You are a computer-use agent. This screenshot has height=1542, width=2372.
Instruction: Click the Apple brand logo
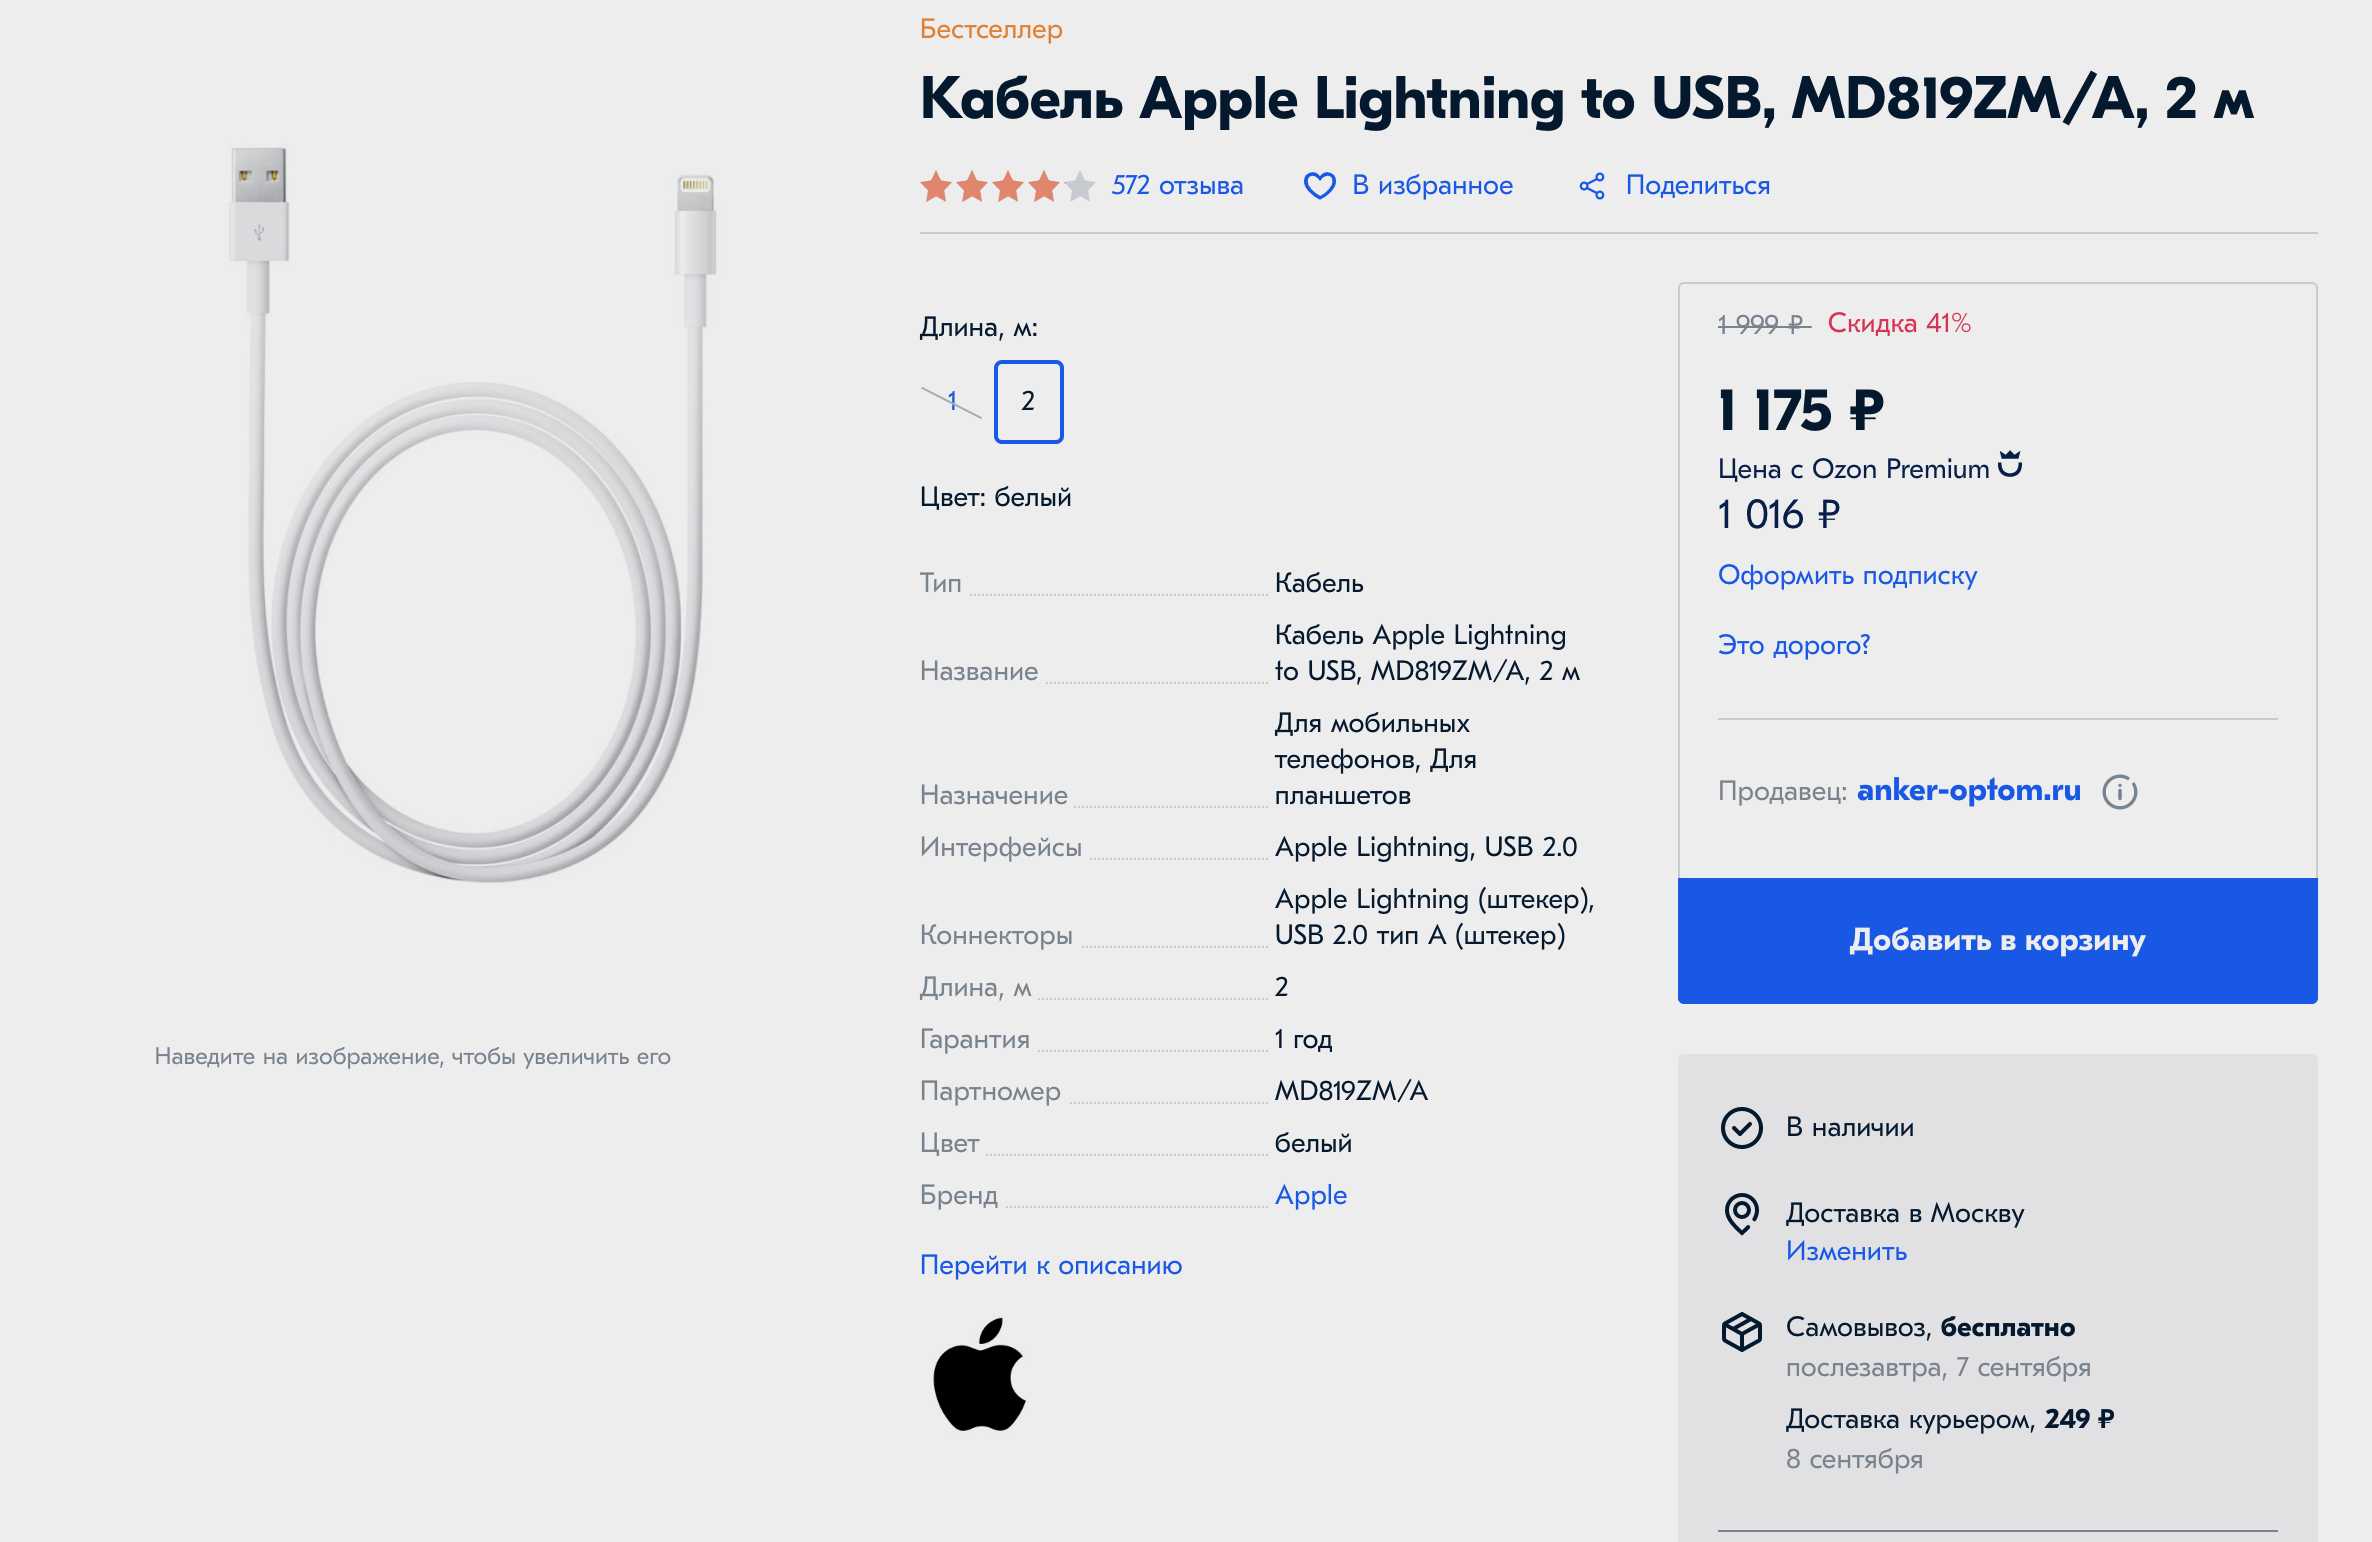(x=980, y=1375)
